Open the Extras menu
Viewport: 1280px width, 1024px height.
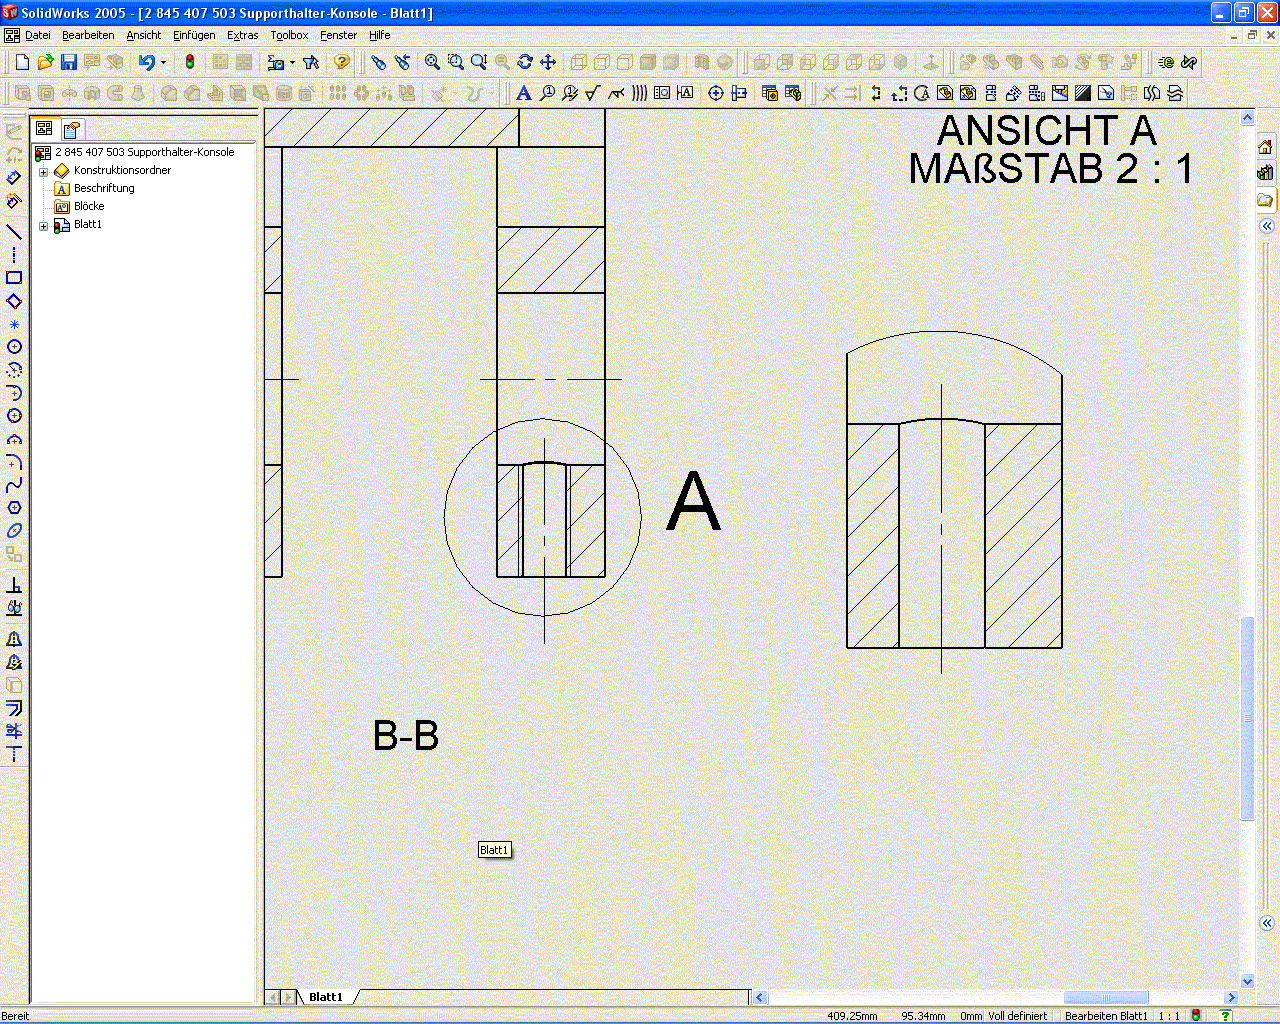[242, 35]
